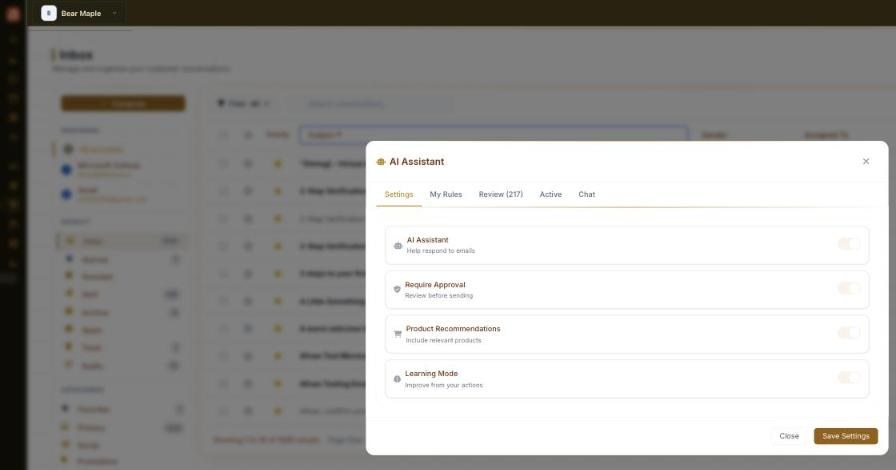The image size is (896, 470).
Task: Switch to the Settings tab
Action: coord(399,194)
